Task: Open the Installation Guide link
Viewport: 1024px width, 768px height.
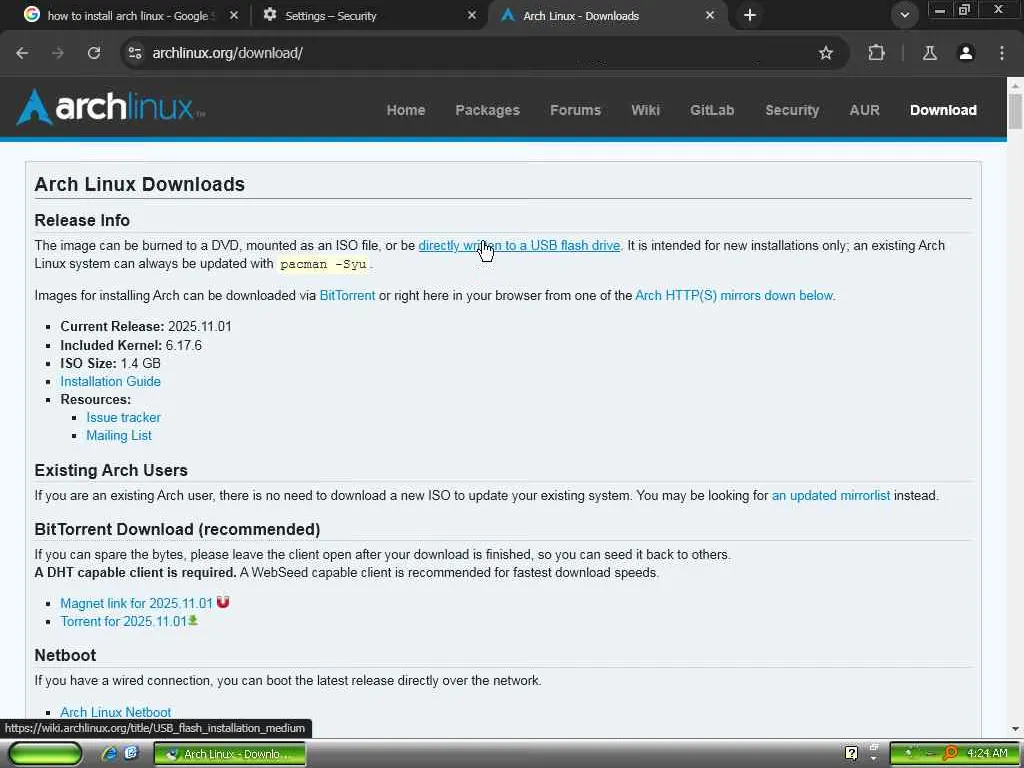Action: [110, 381]
